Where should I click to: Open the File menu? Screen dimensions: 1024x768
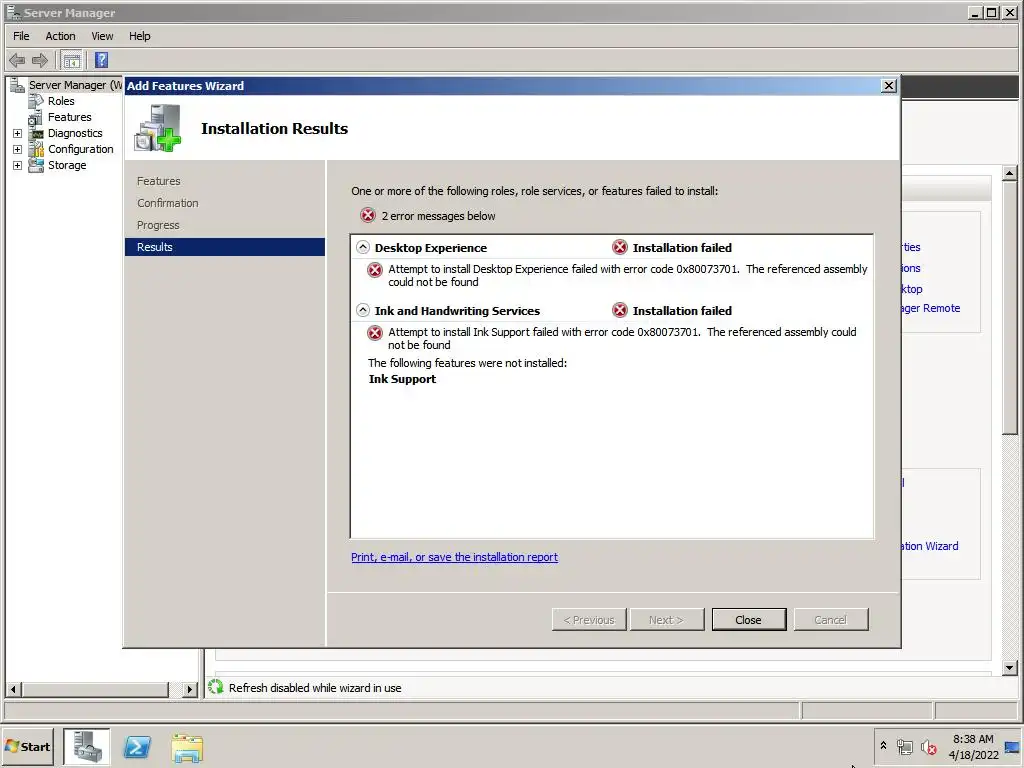[x=21, y=36]
